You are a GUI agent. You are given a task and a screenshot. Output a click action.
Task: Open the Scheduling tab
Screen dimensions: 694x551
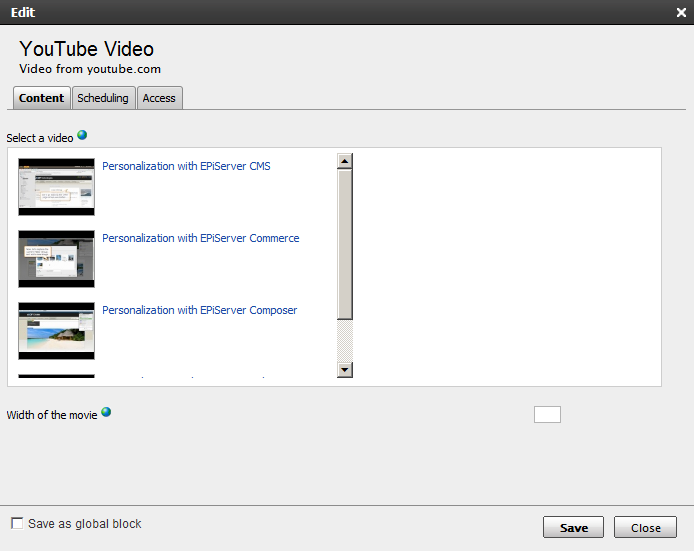(x=103, y=98)
